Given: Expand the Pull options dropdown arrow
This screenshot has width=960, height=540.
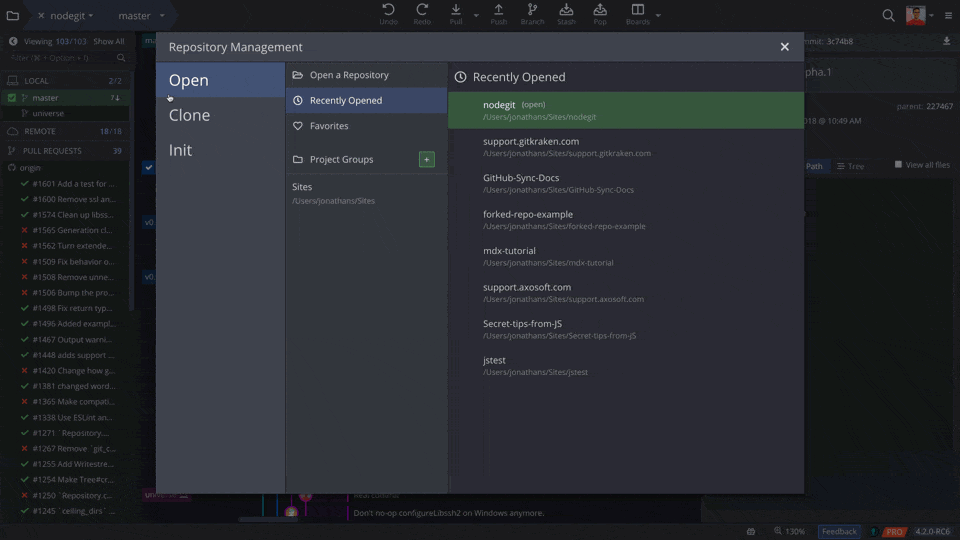Looking at the screenshot, I should pos(476,15).
